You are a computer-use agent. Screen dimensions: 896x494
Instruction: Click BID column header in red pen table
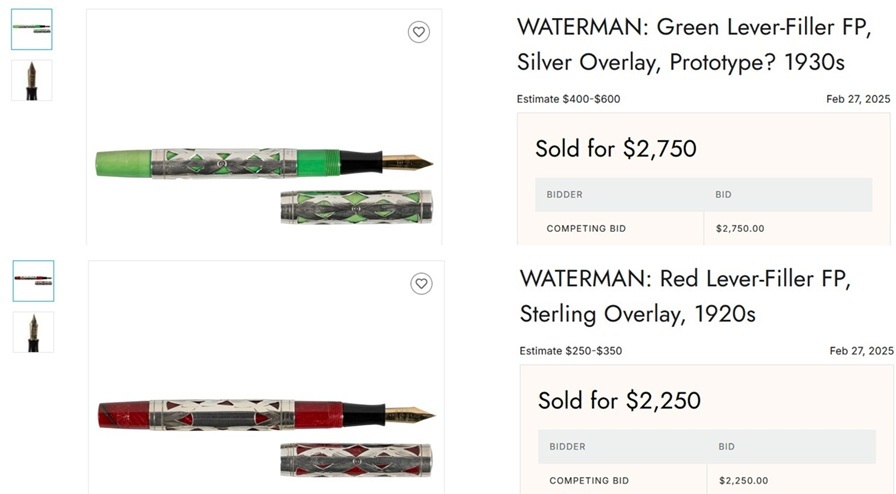727,446
